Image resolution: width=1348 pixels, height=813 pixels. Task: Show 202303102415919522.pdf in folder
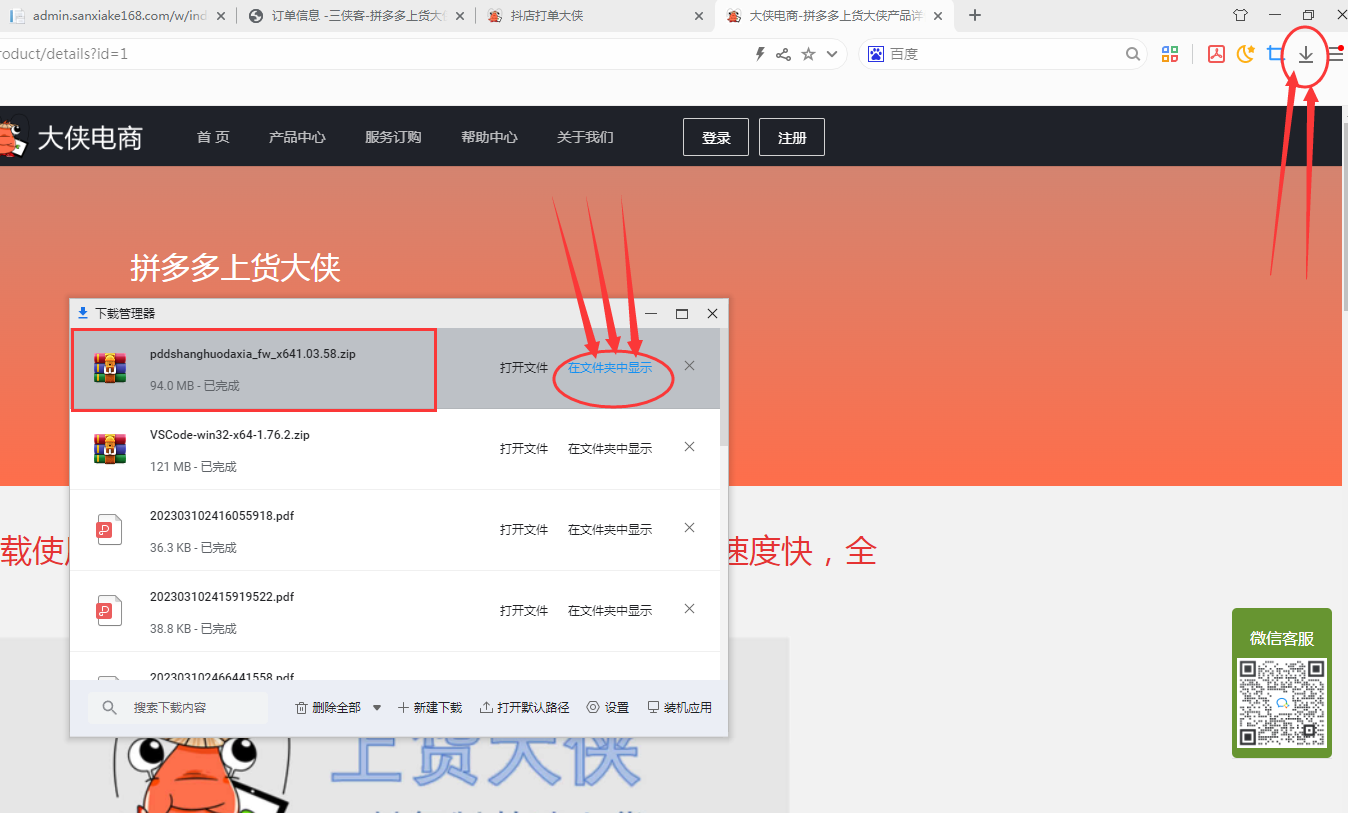pos(610,611)
